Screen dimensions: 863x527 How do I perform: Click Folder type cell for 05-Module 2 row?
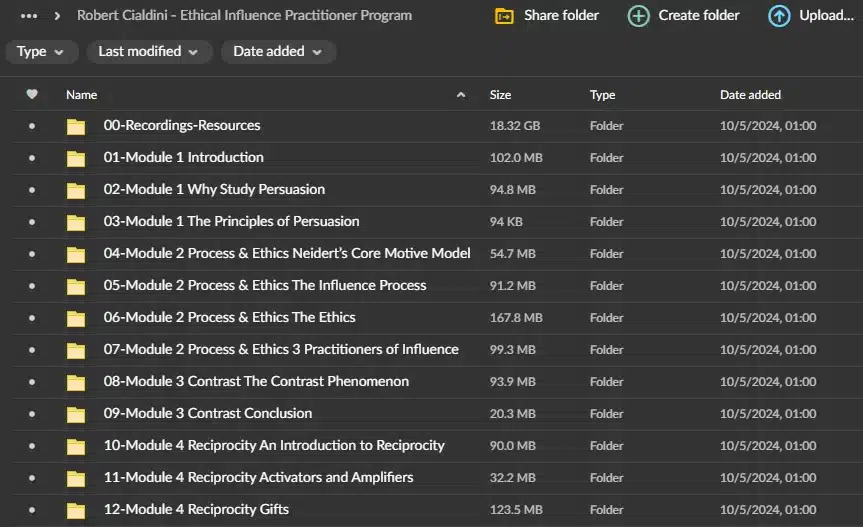(x=607, y=286)
